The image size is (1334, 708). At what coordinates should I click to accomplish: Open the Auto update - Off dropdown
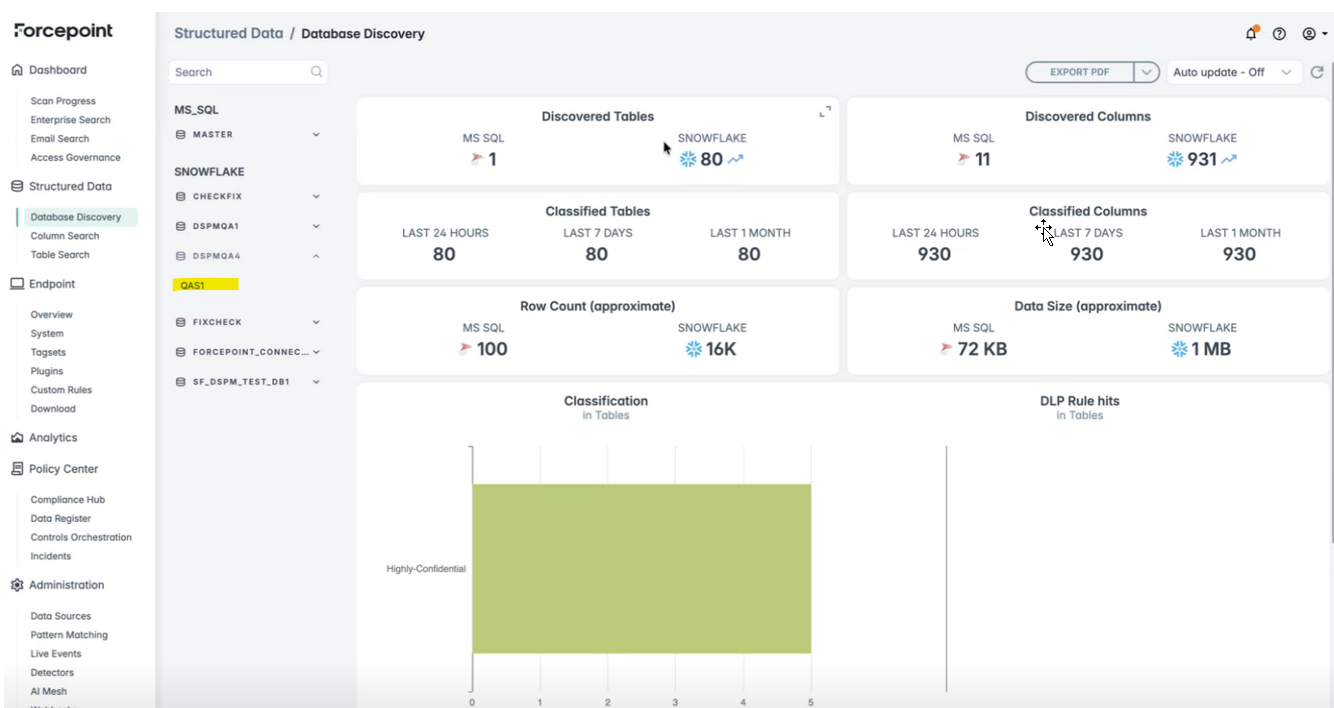point(1233,72)
